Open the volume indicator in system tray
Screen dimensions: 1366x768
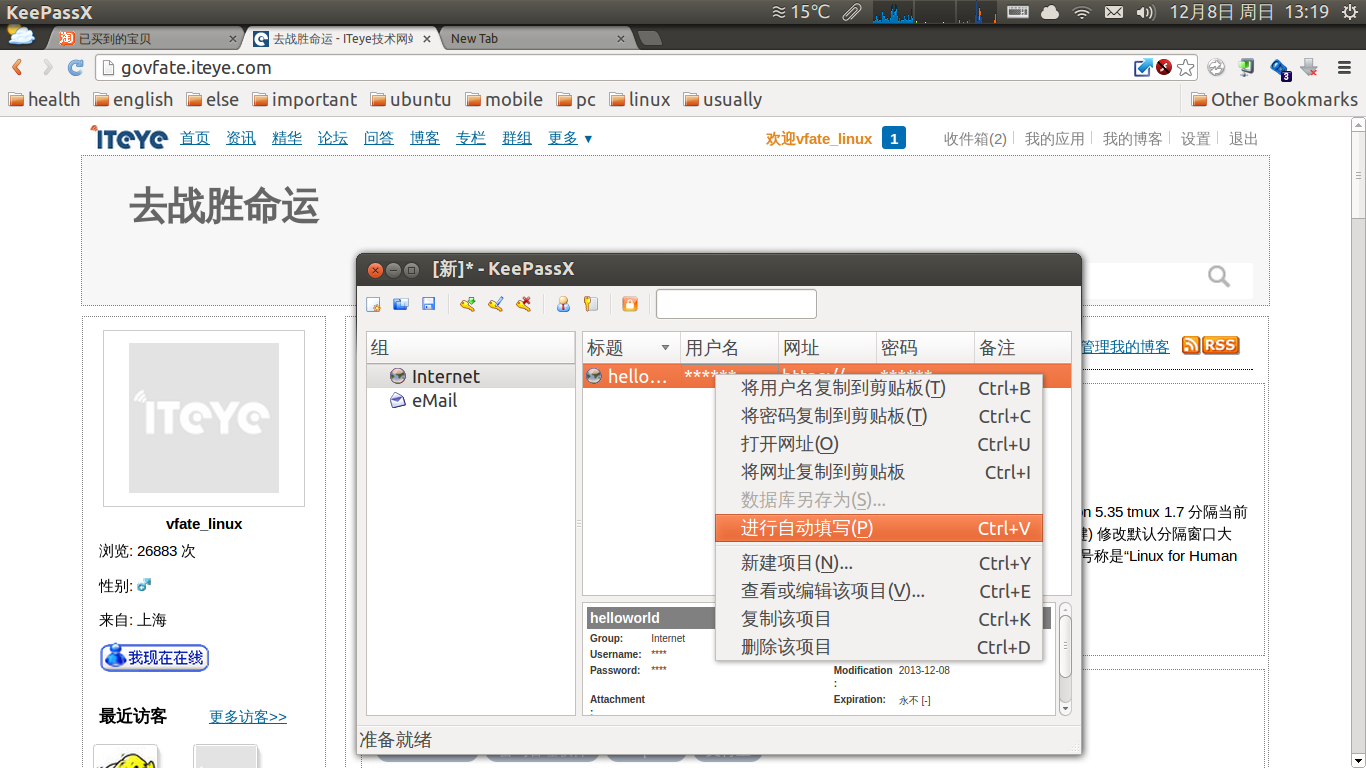(x=1146, y=12)
